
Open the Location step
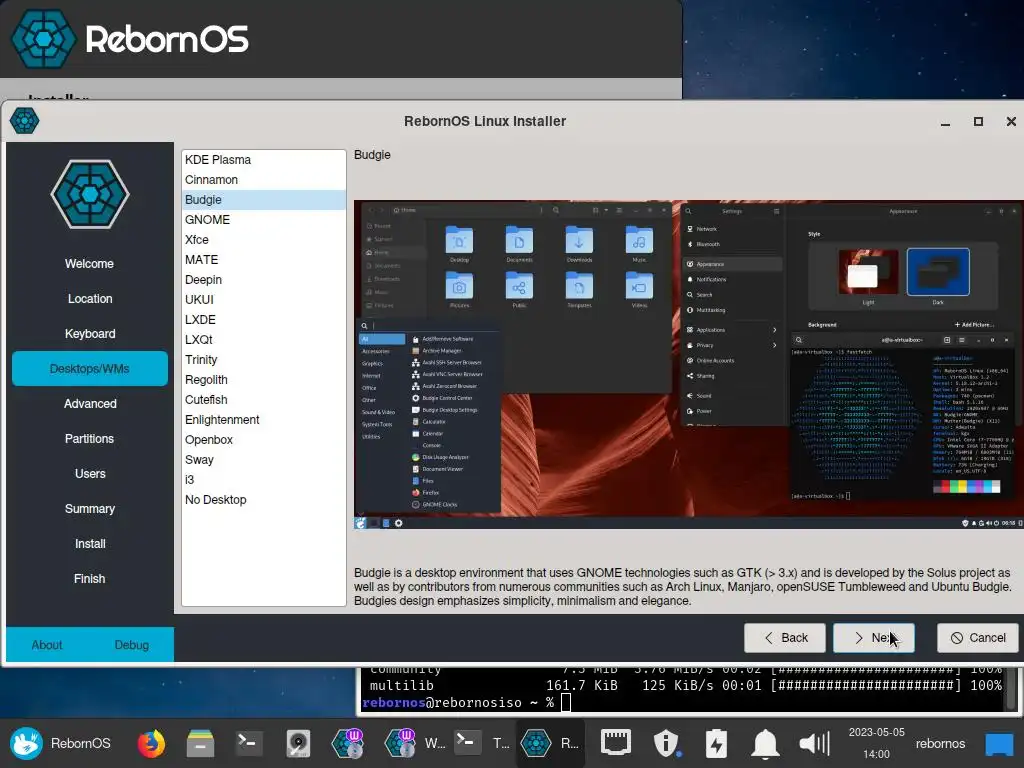(89, 299)
